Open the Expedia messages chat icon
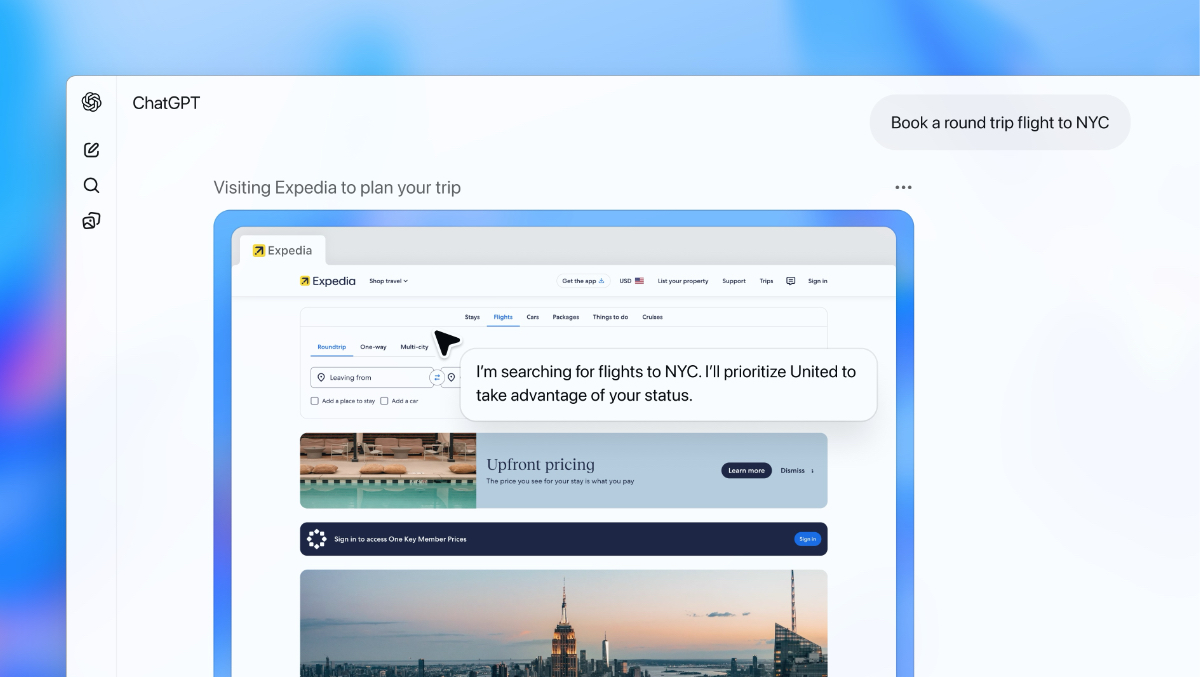This screenshot has width=1200, height=677. tap(790, 281)
